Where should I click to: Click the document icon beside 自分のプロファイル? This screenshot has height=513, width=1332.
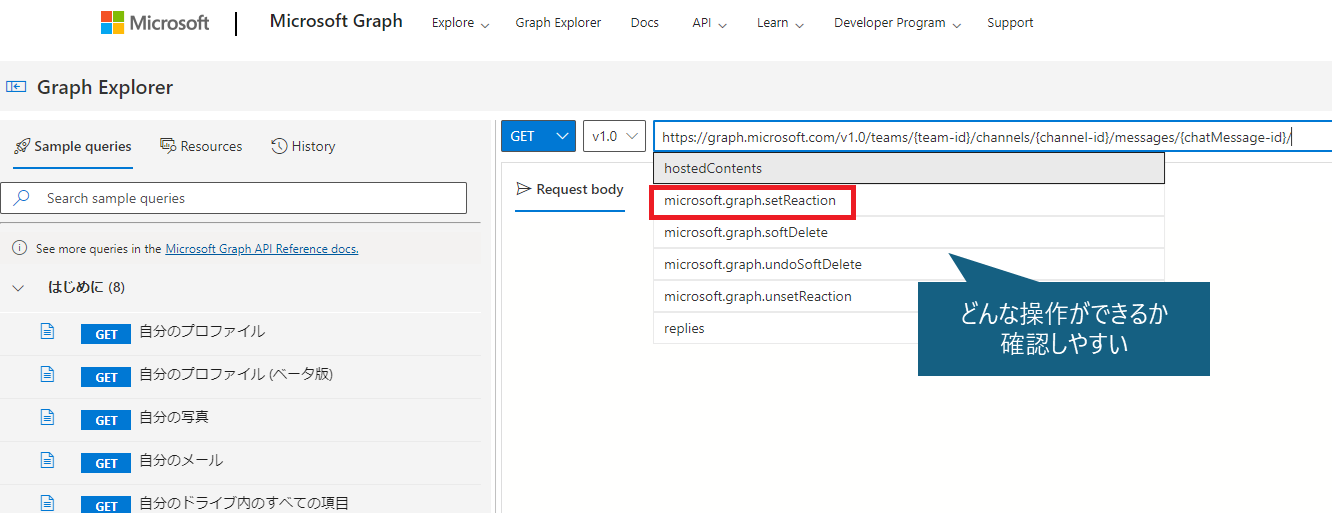47,331
